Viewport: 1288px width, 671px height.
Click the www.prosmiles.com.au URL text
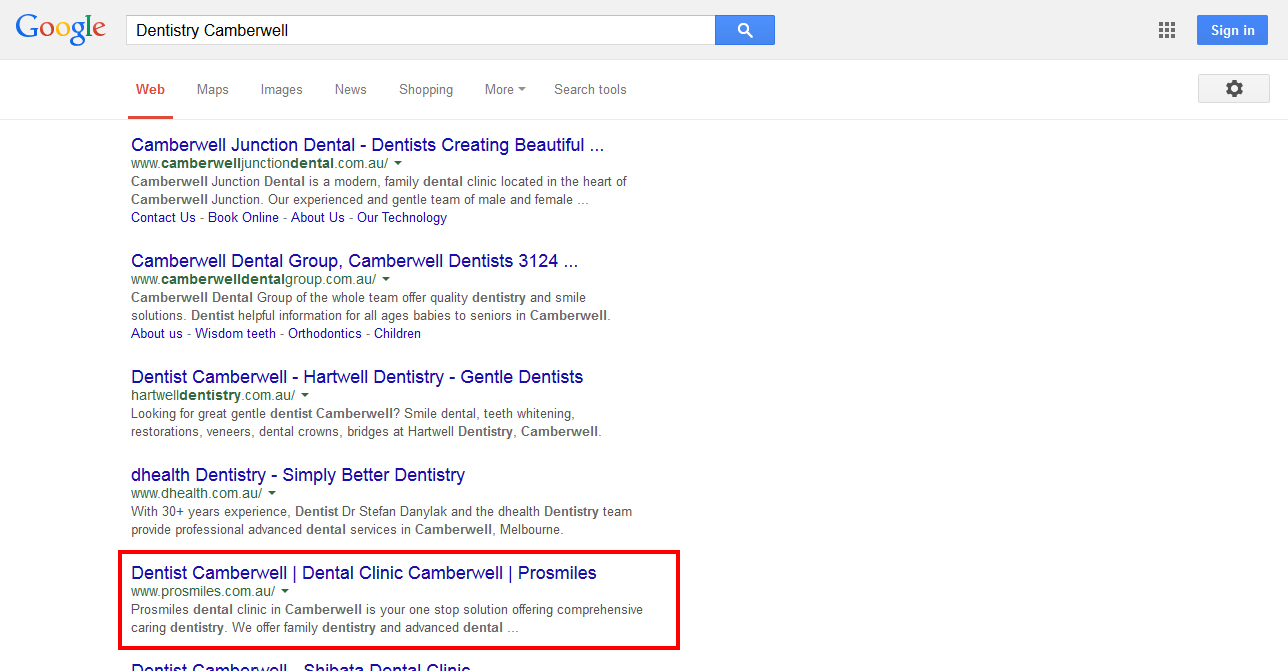(x=203, y=591)
